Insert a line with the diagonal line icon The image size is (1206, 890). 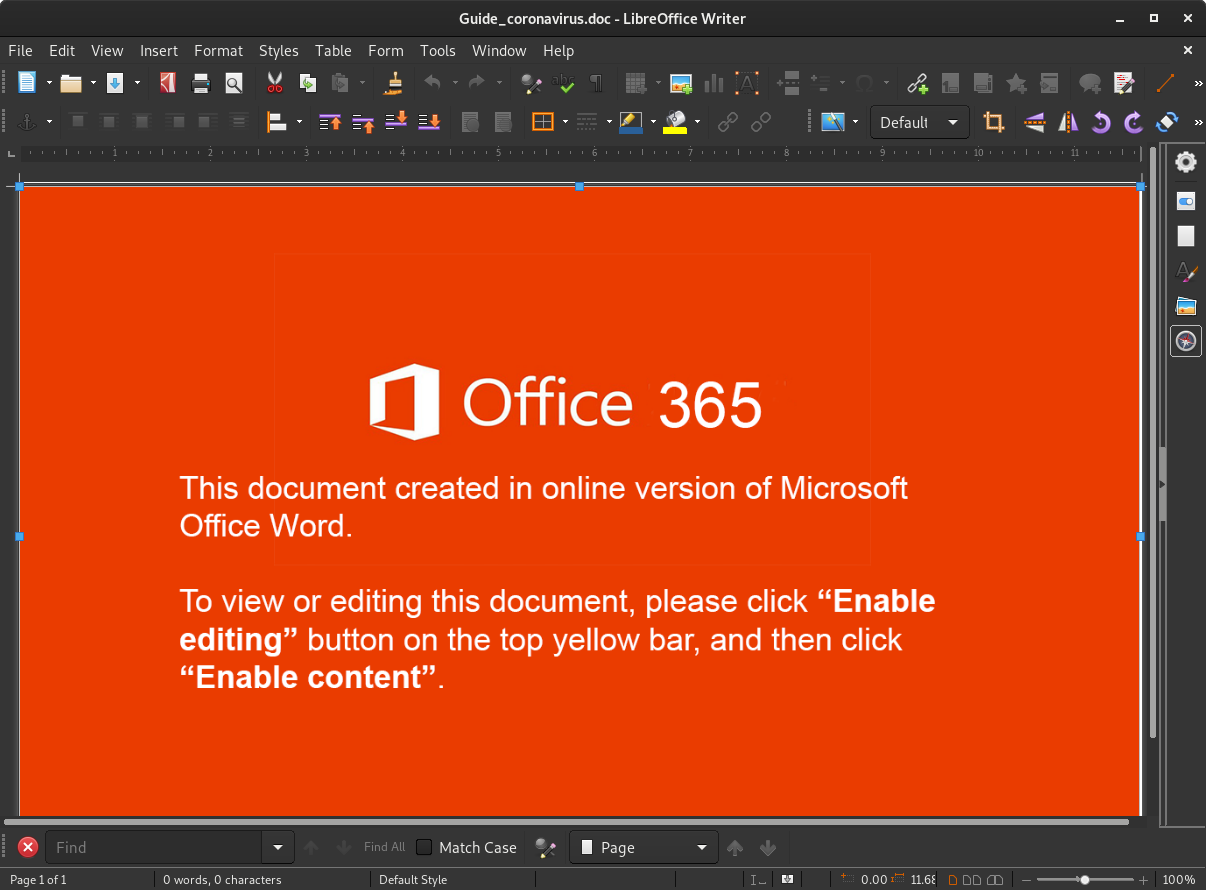(1166, 83)
